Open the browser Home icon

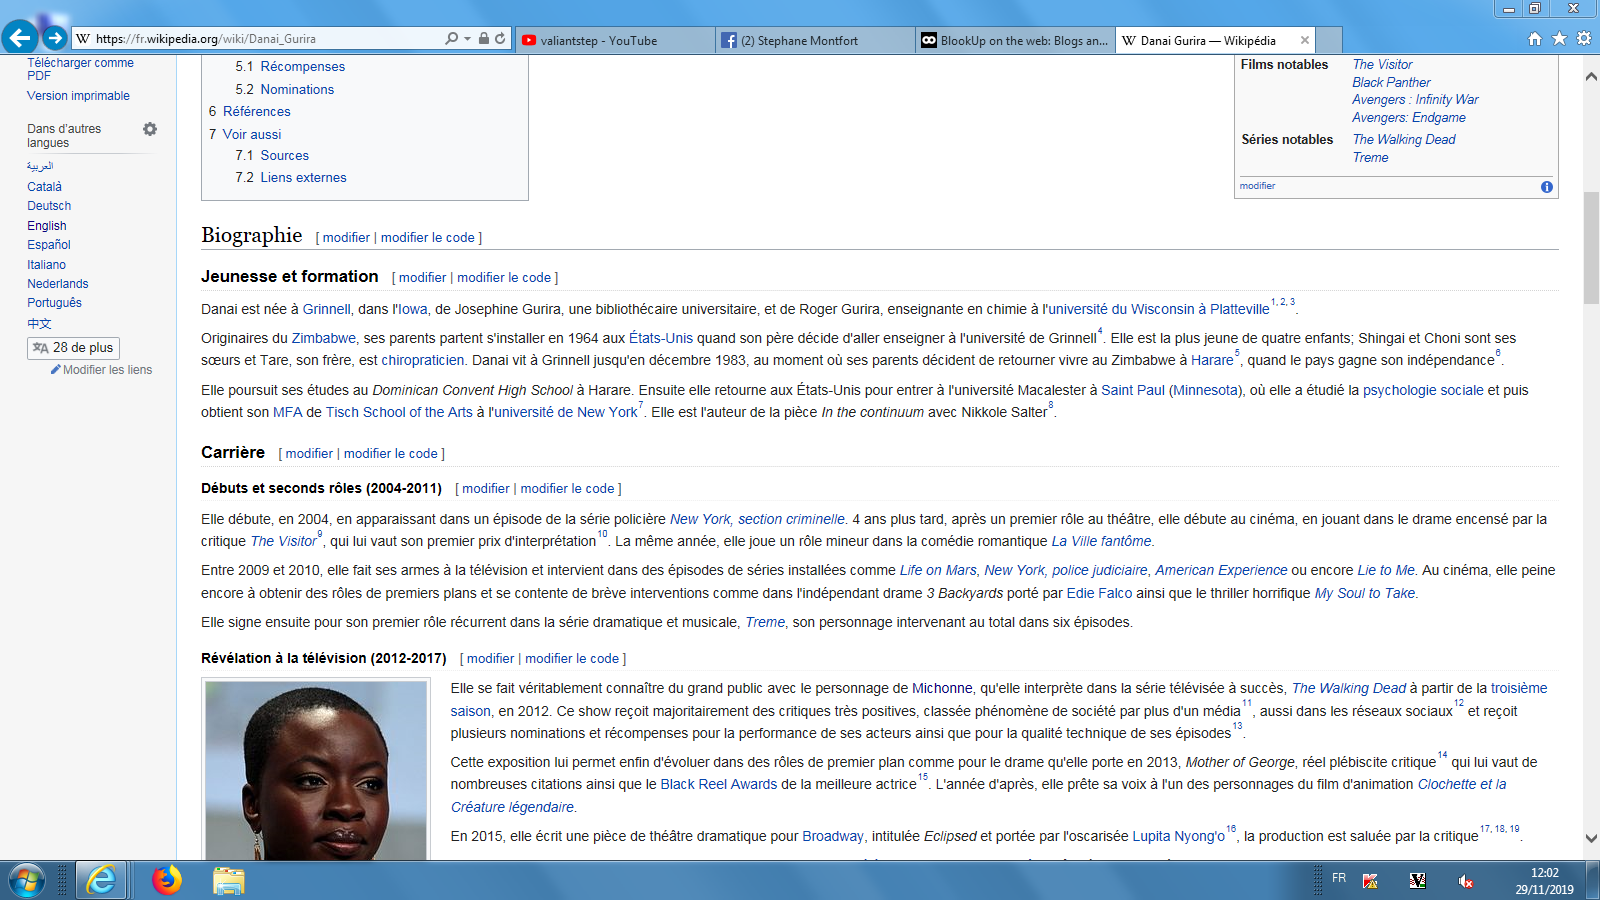point(1535,39)
